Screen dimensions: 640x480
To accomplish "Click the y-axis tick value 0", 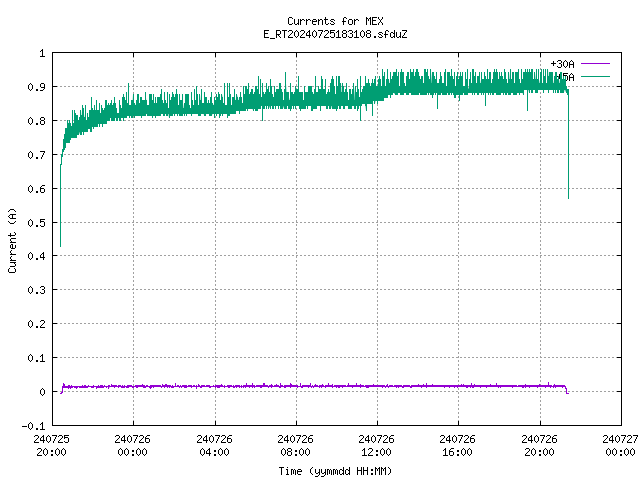I will click(x=42, y=392).
